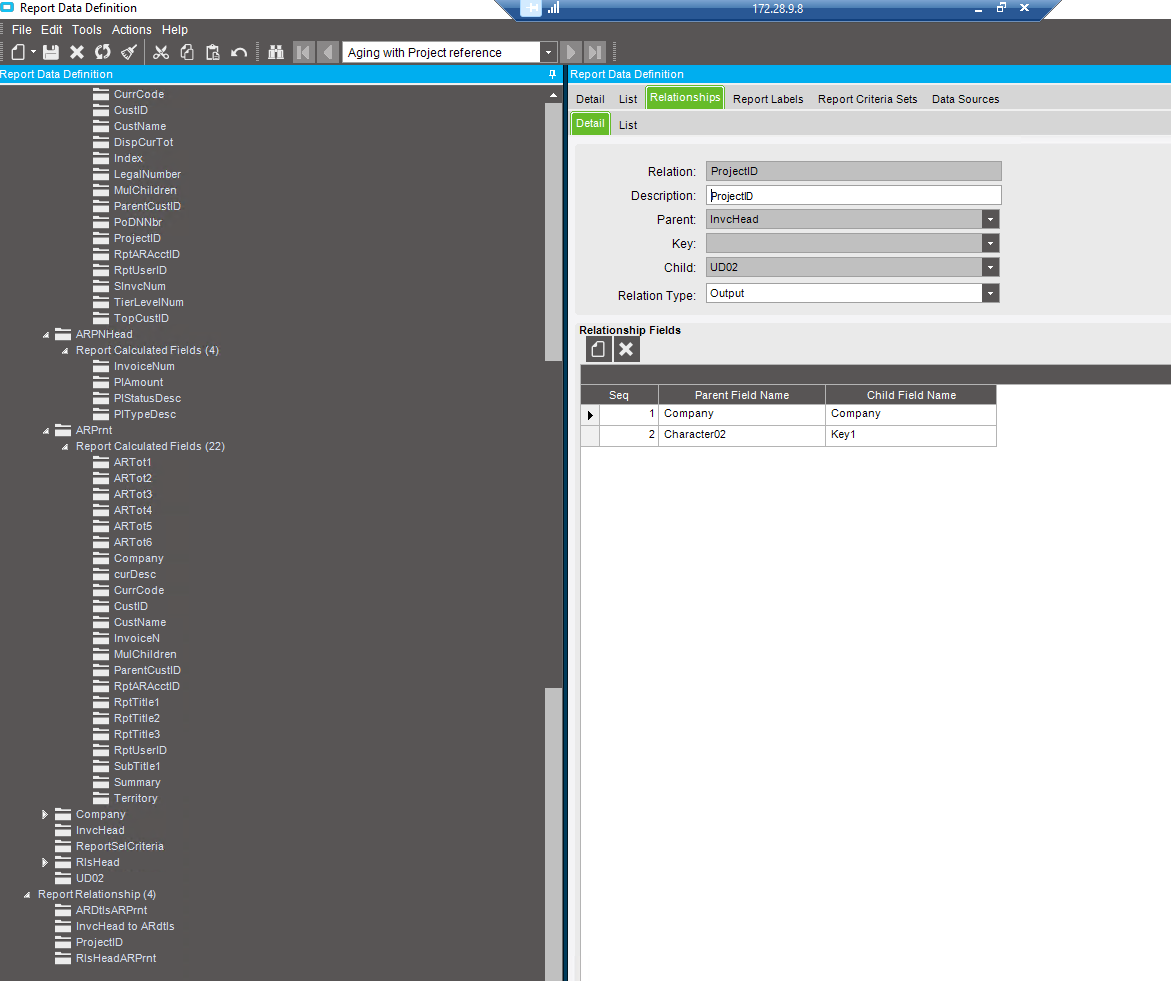This screenshot has height=981, width=1171.
Task: Save the report data definition
Action: pos(51,52)
